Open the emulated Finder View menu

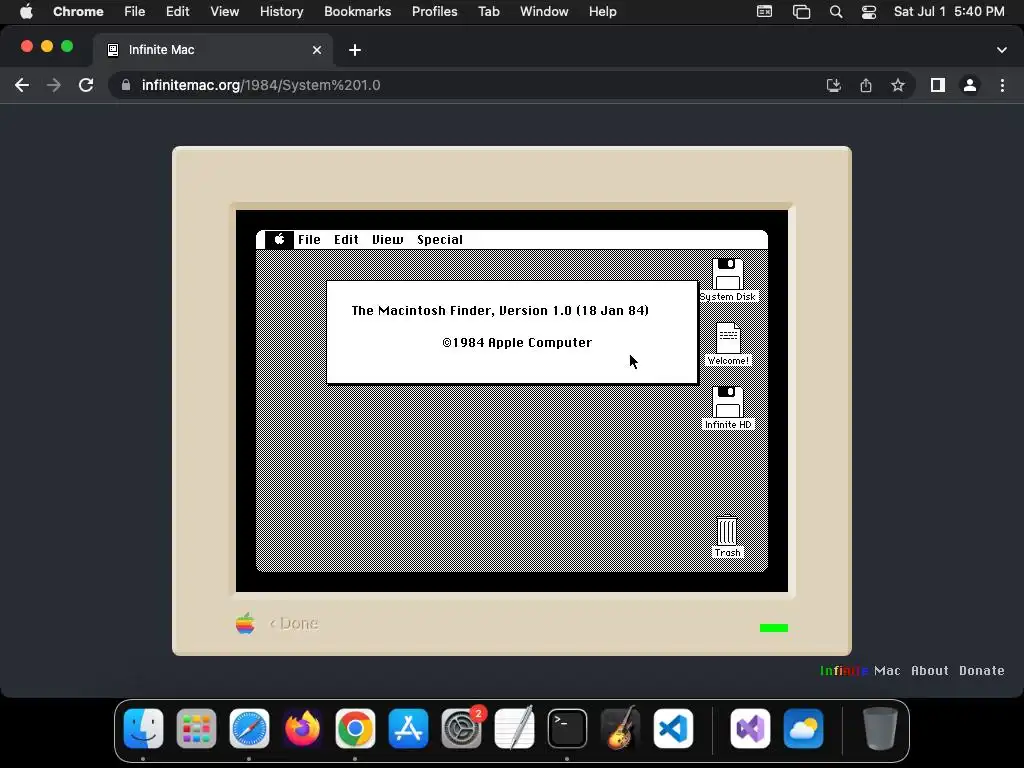pos(388,240)
